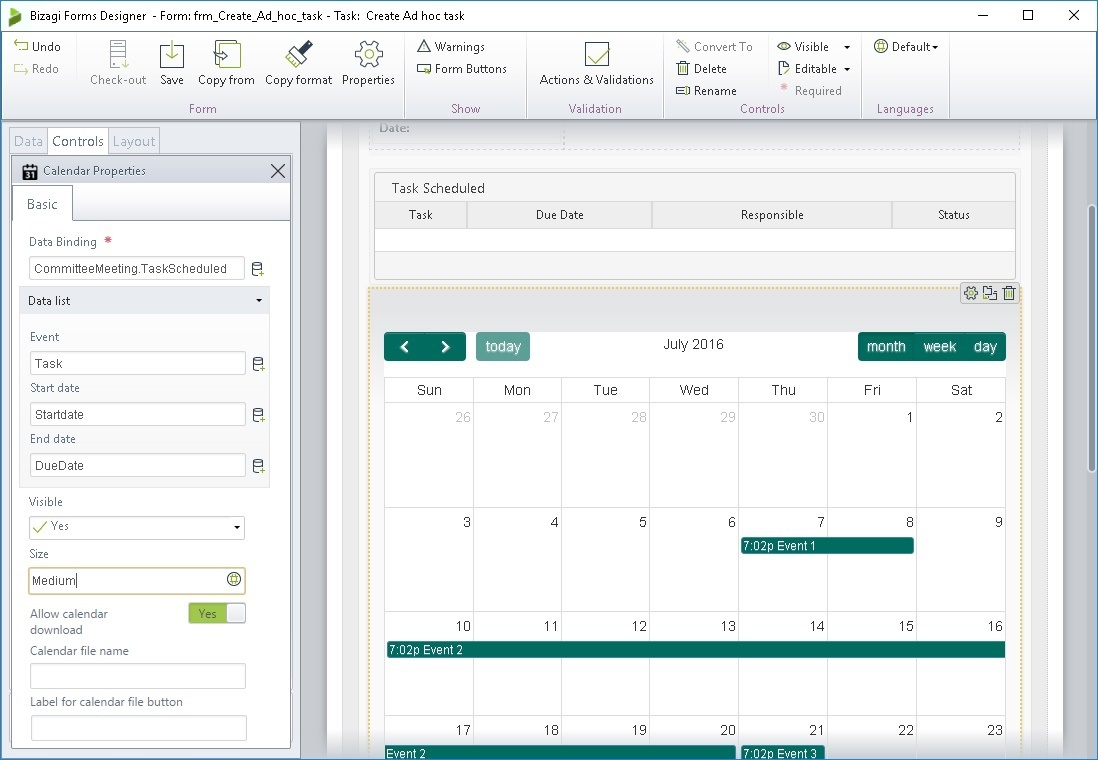
Task: Switch the calendar to week view
Action: [x=939, y=346]
